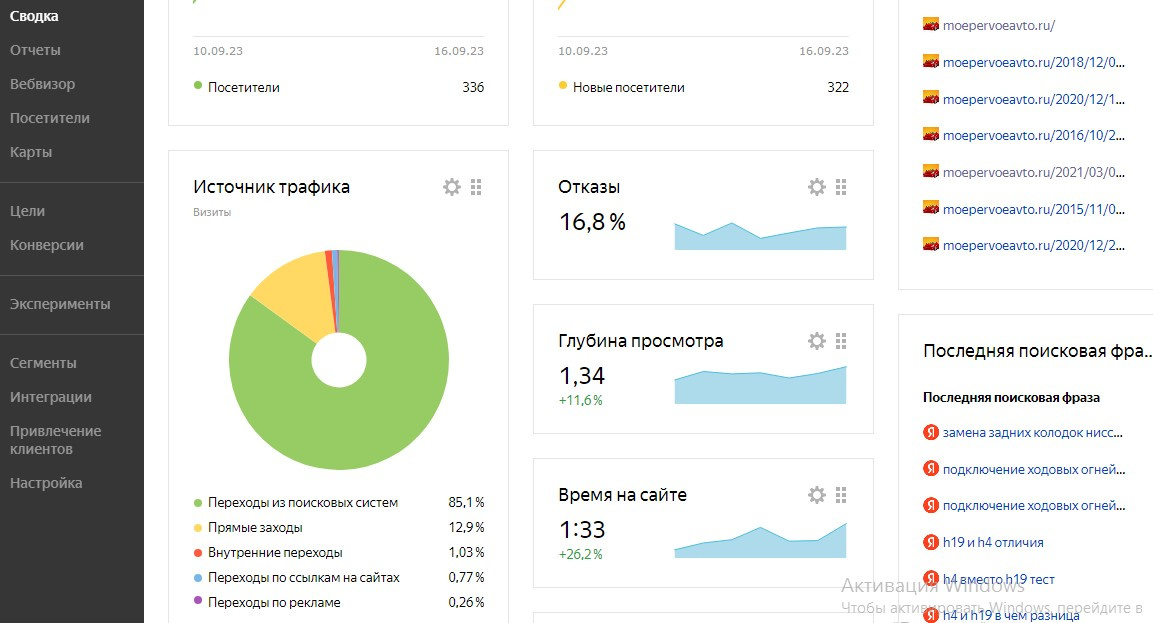Click Yandex icon beside h4 вместо h19 тест
The width and height of the screenshot is (1153, 623).
(931, 579)
